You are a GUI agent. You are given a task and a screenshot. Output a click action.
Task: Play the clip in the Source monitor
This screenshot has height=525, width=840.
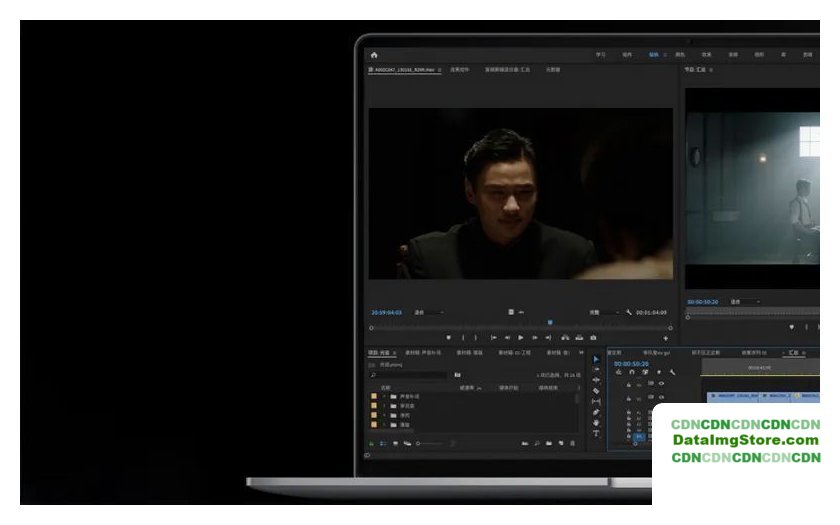pyautogui.click(x=521, y=338)
